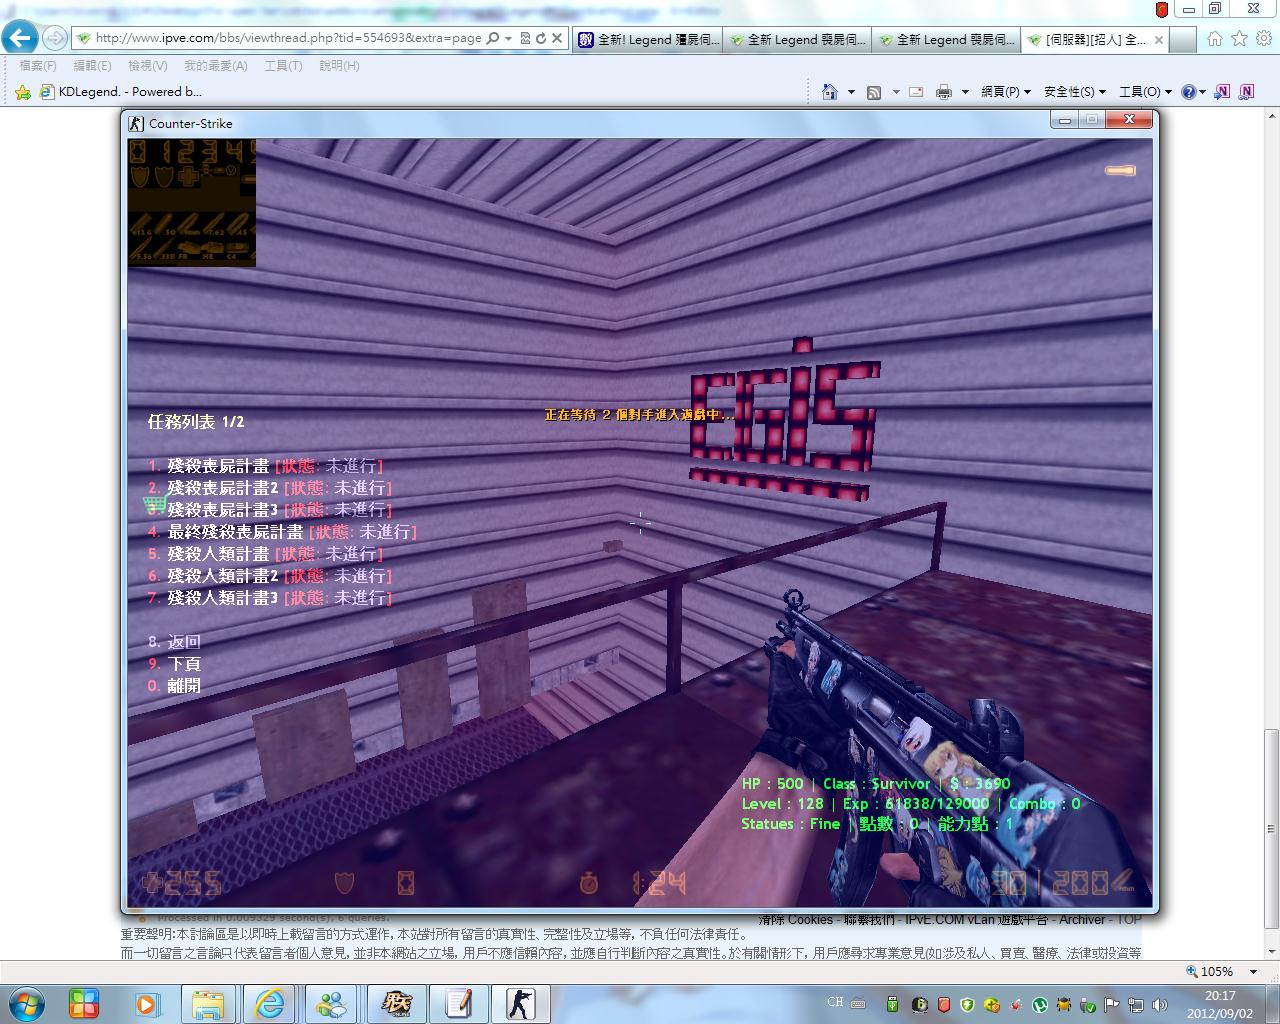Click the magnifier search icon in address bar

click(492, 38)
